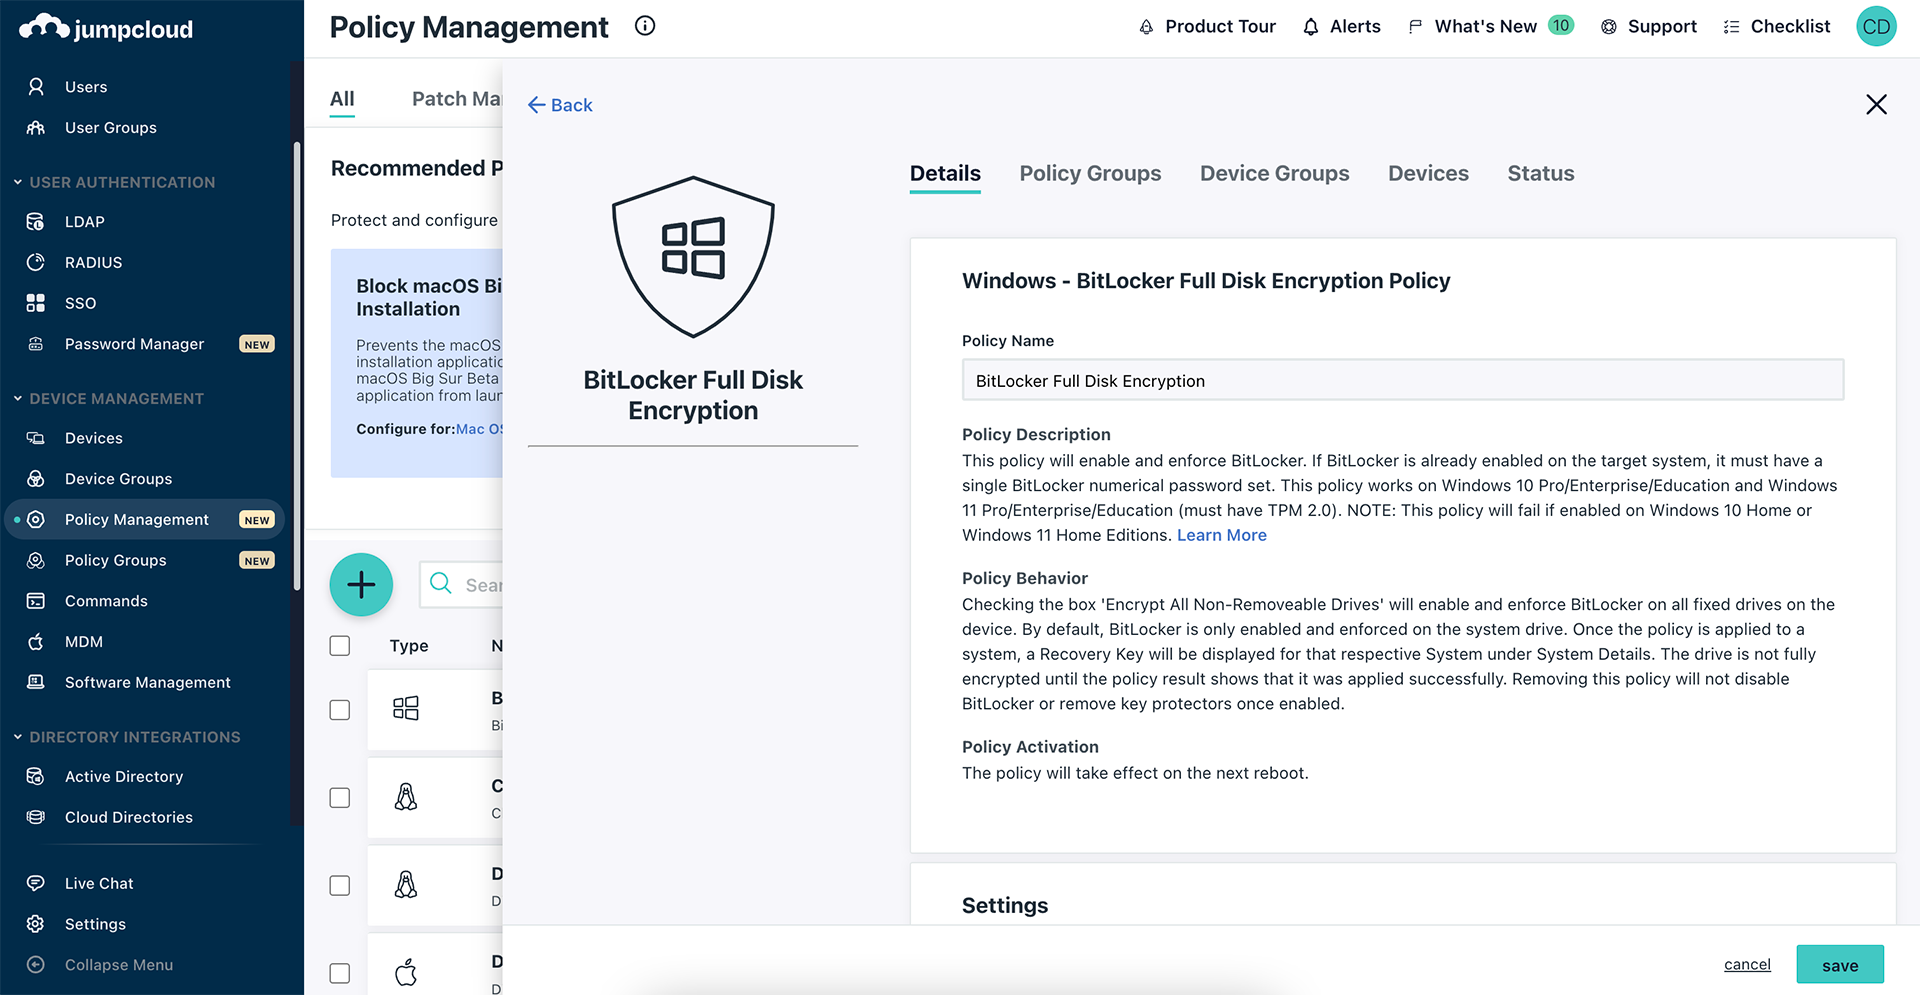Open Alerts bell icon
1920x995 pixels.
[x=1311, y=27]
